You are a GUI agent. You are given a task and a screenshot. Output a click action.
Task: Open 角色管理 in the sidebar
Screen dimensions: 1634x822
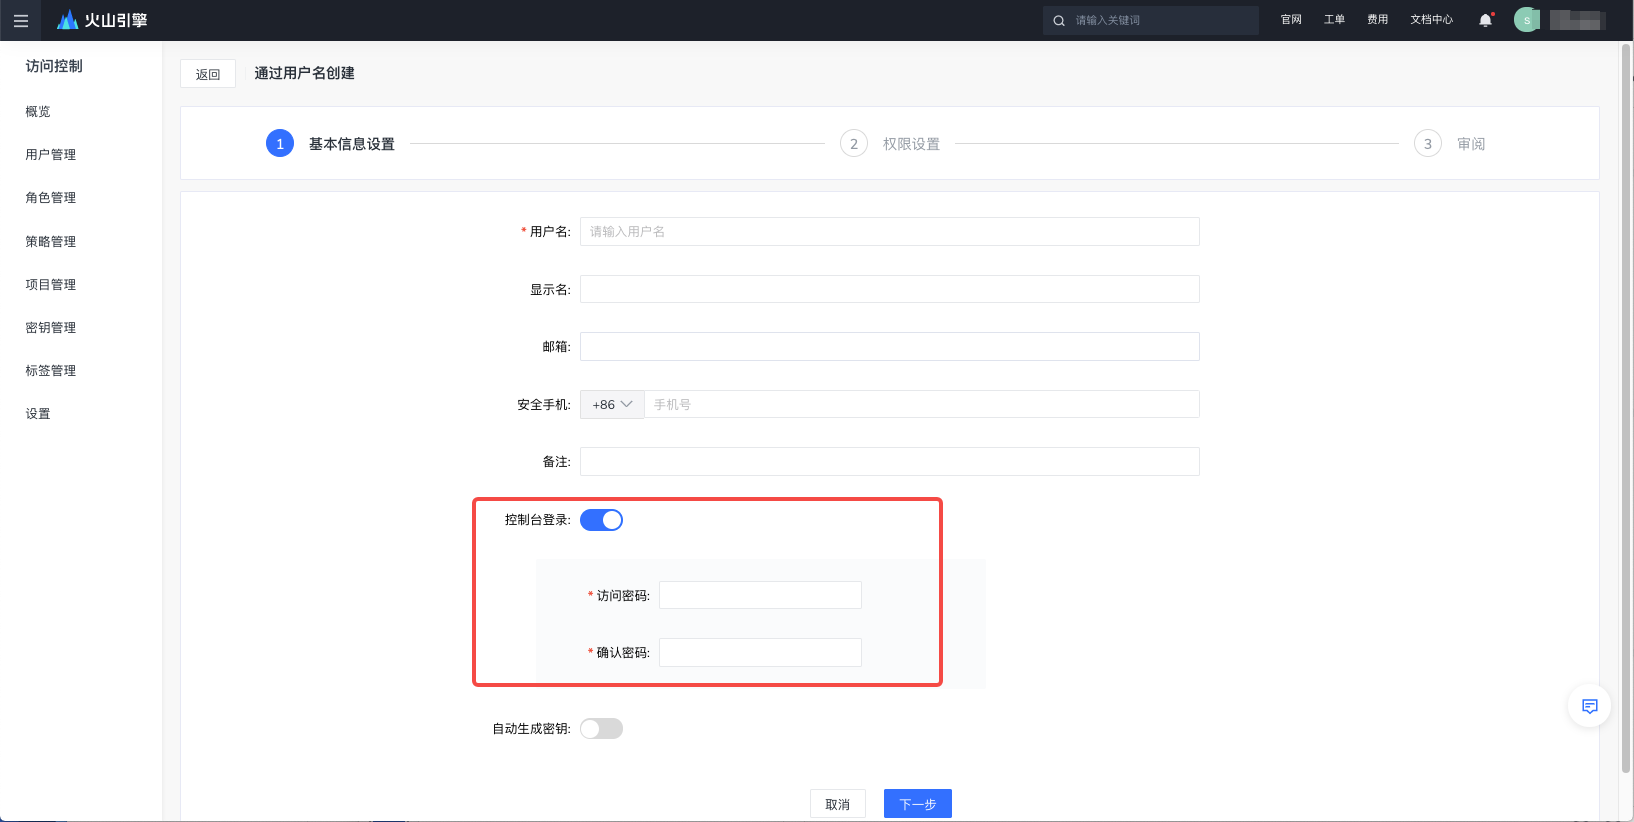pyautogui.click(x=51, y=197)
